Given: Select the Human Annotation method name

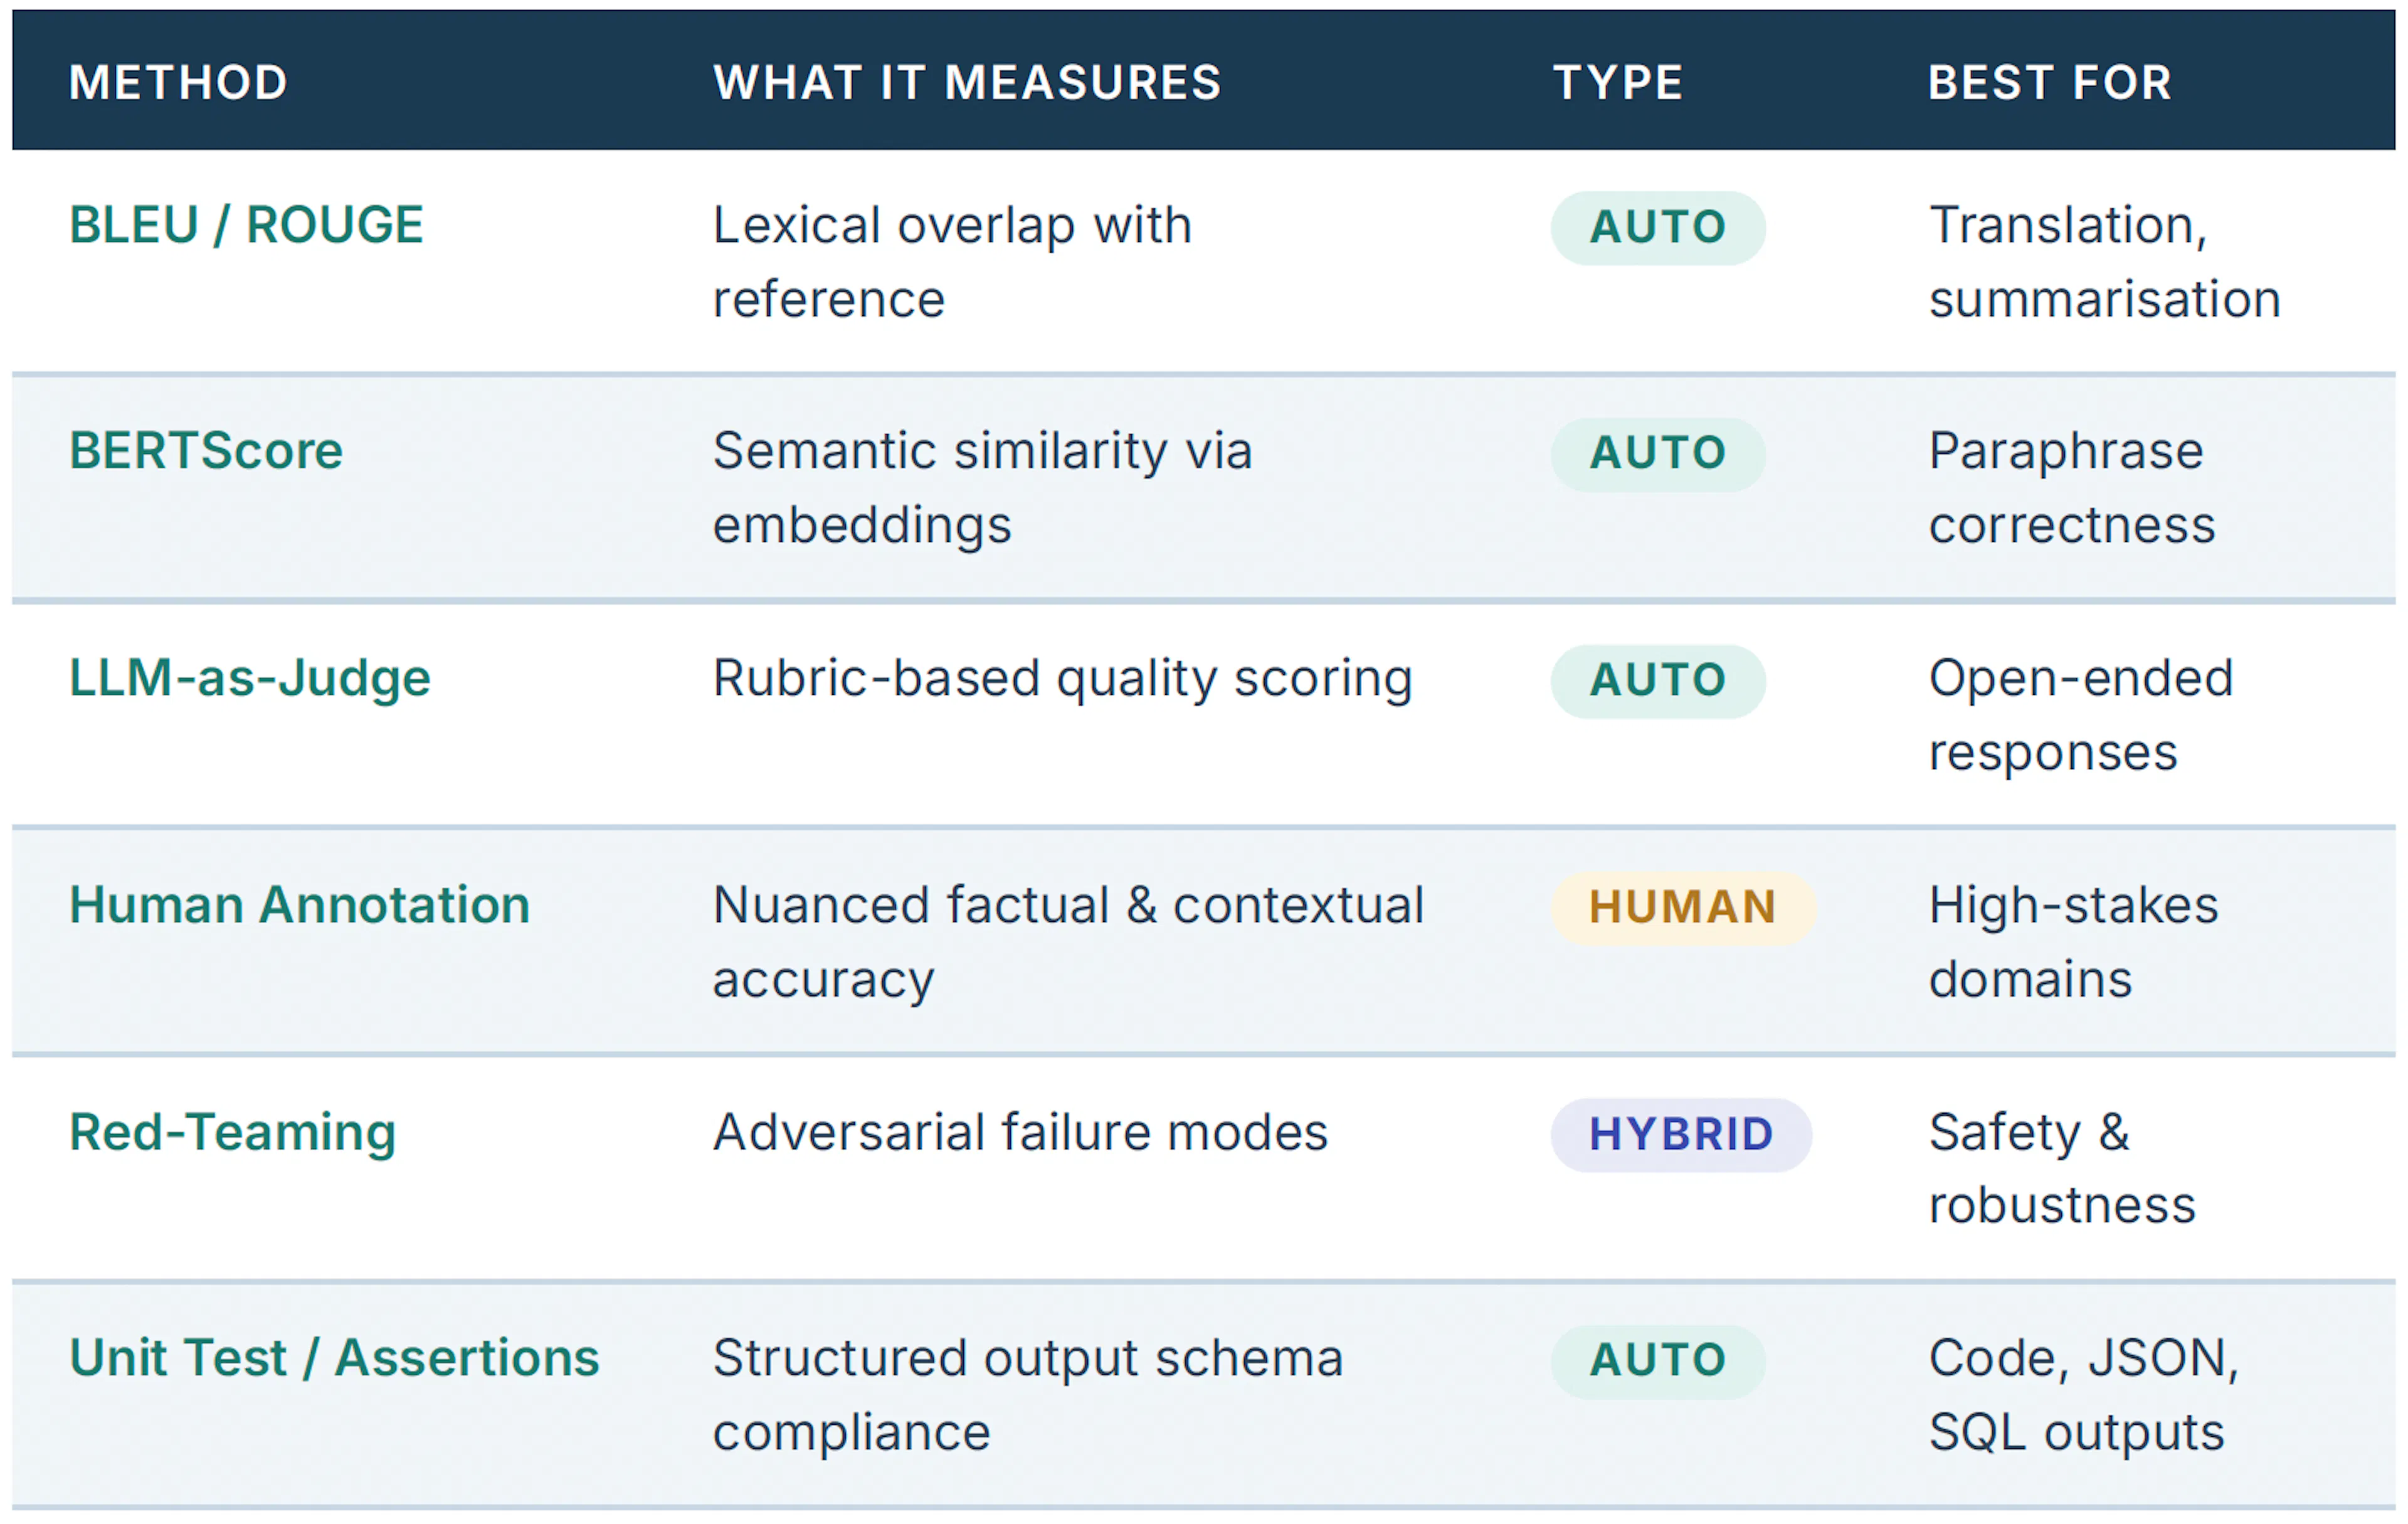Looking at the screenshot, I should tap(299, 905).
